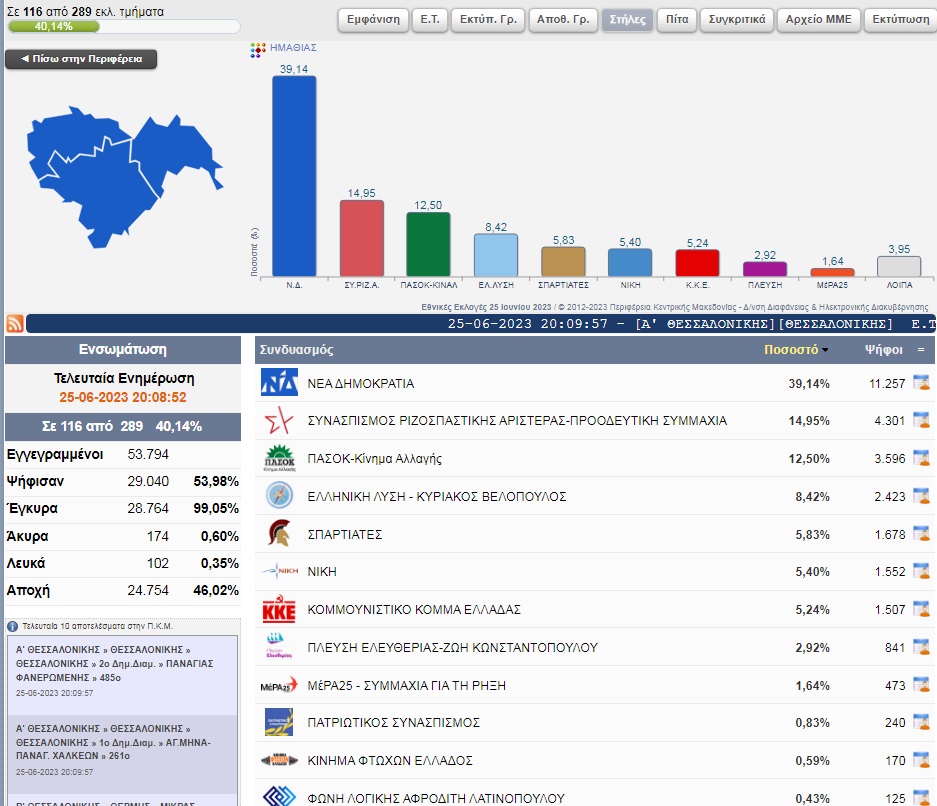Click the ΚΚΕ party logo
937x806 pixels.
[x=278, y=609]
